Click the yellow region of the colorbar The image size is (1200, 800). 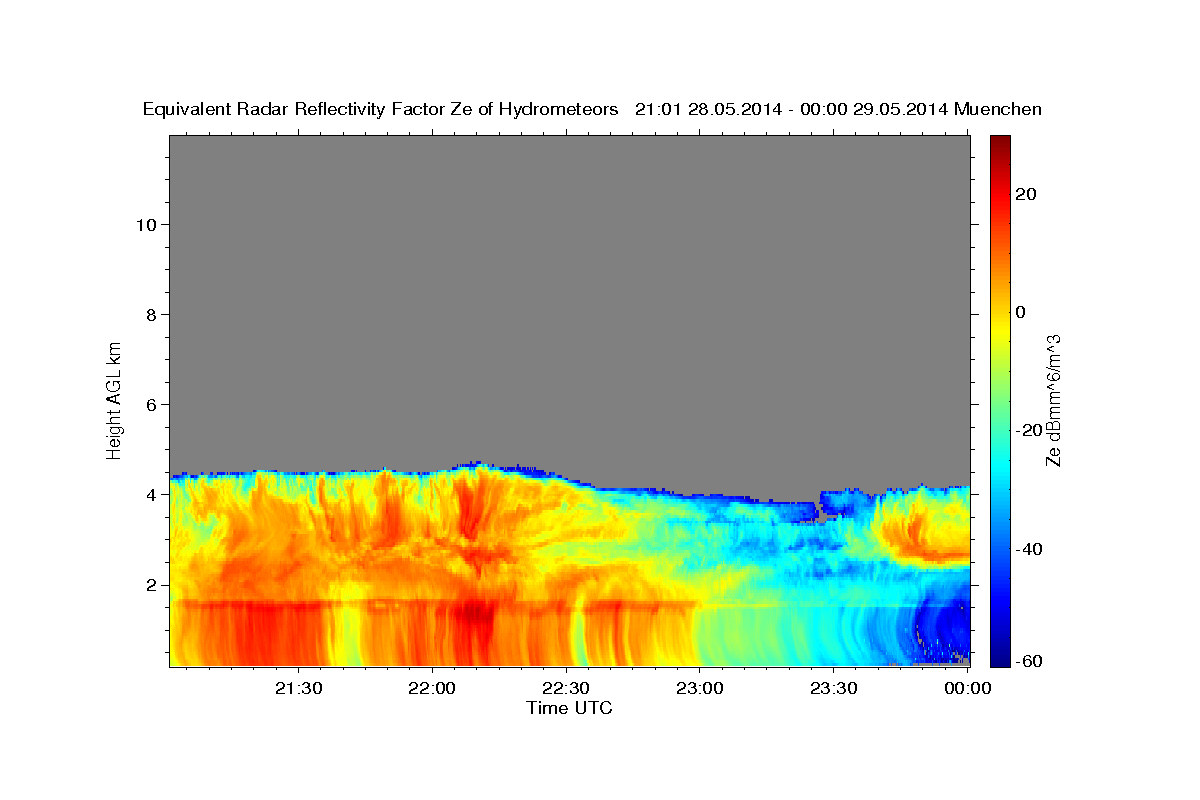(x=1000, y=330)
